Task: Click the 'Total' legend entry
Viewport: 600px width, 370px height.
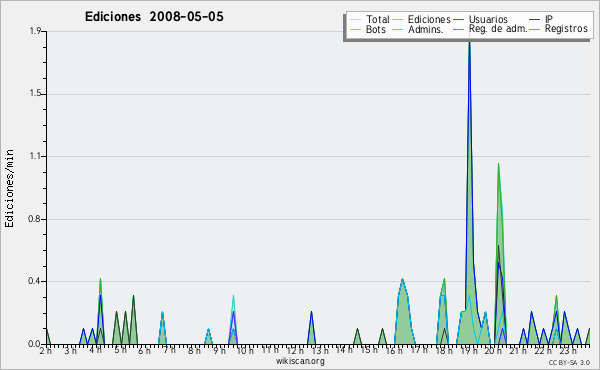Action: click(377, 19)
